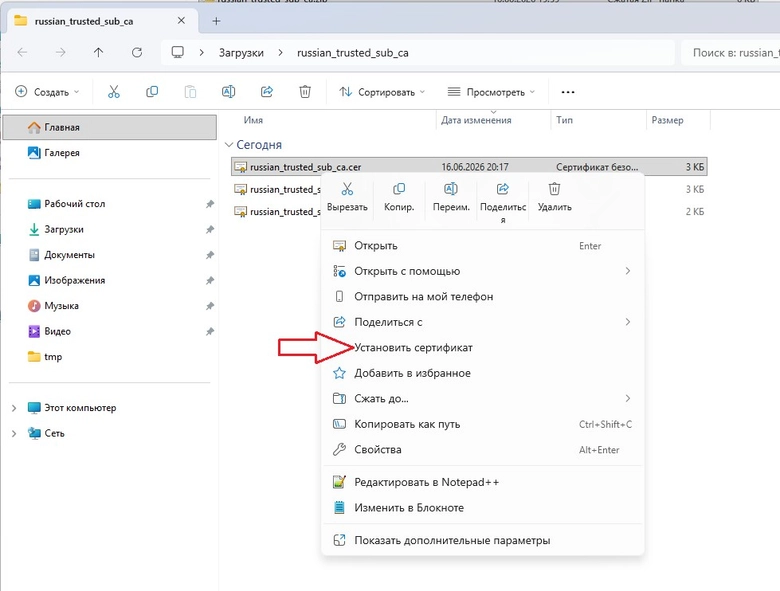
Task: Close the russian_trusted_sub_ca tab
Action: [182, 20]
